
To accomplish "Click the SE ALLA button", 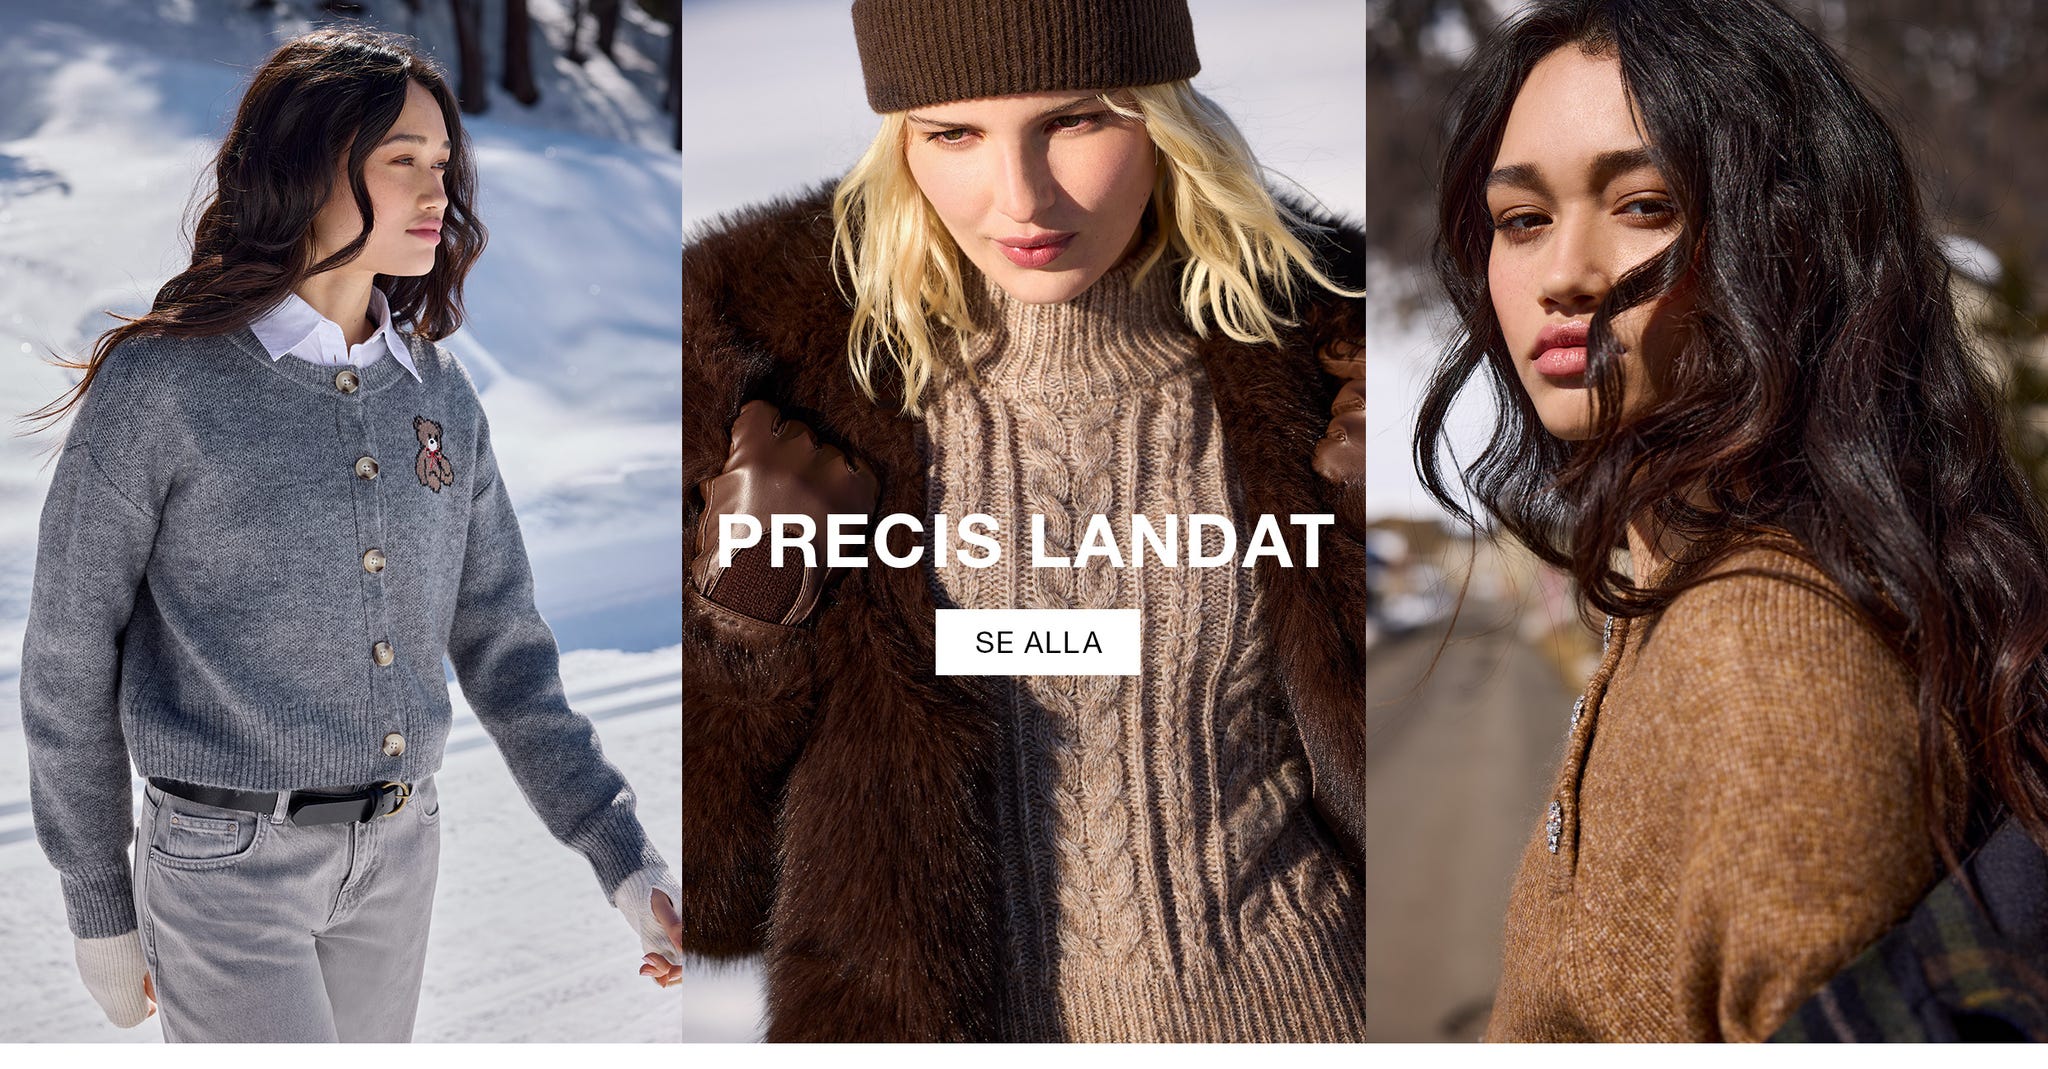I will coord(1037,642).
